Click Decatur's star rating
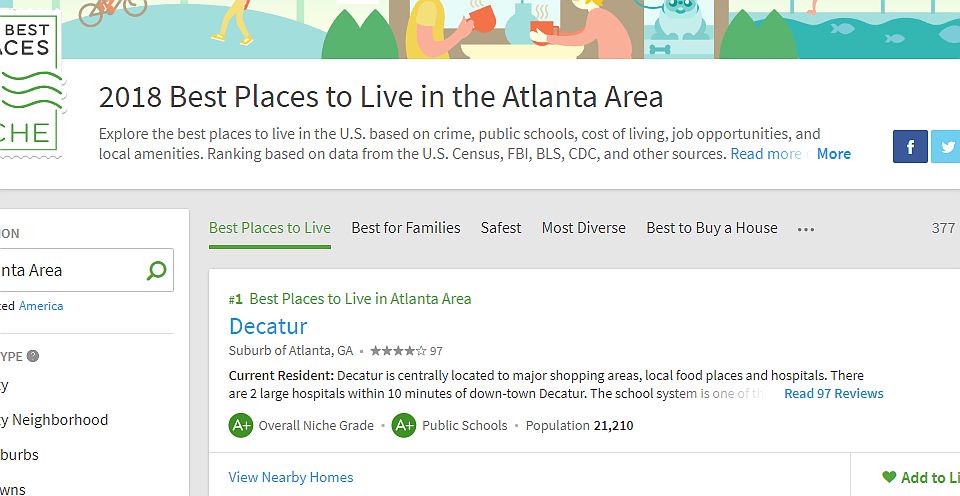Image resolution: width=960 pixels, height=496 pixels. coord(398,351)
